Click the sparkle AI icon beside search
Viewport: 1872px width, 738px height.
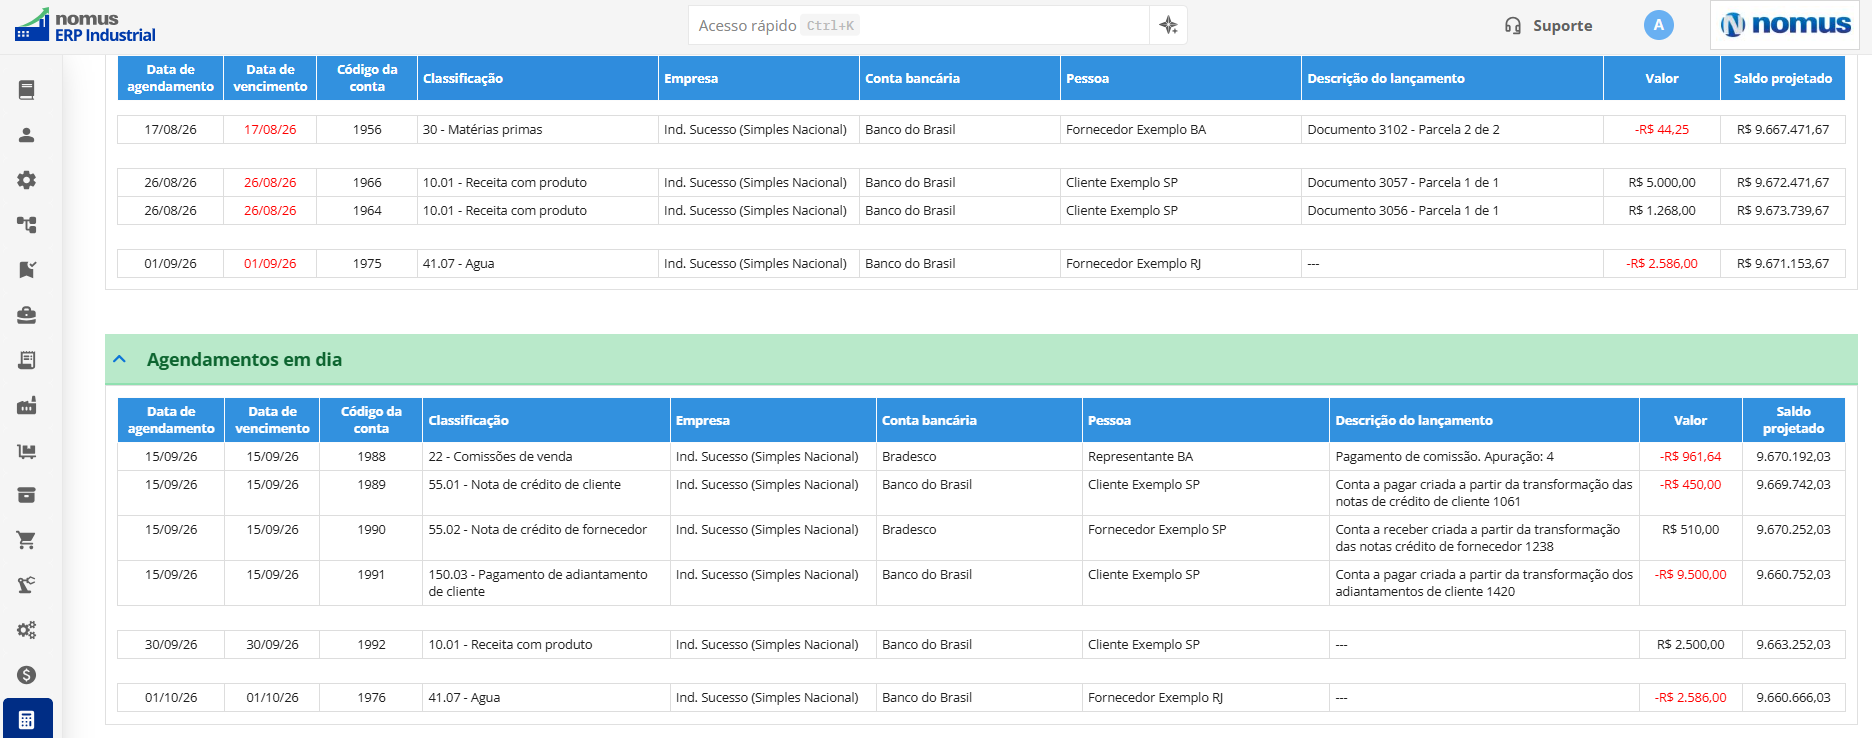[1168, 25]
